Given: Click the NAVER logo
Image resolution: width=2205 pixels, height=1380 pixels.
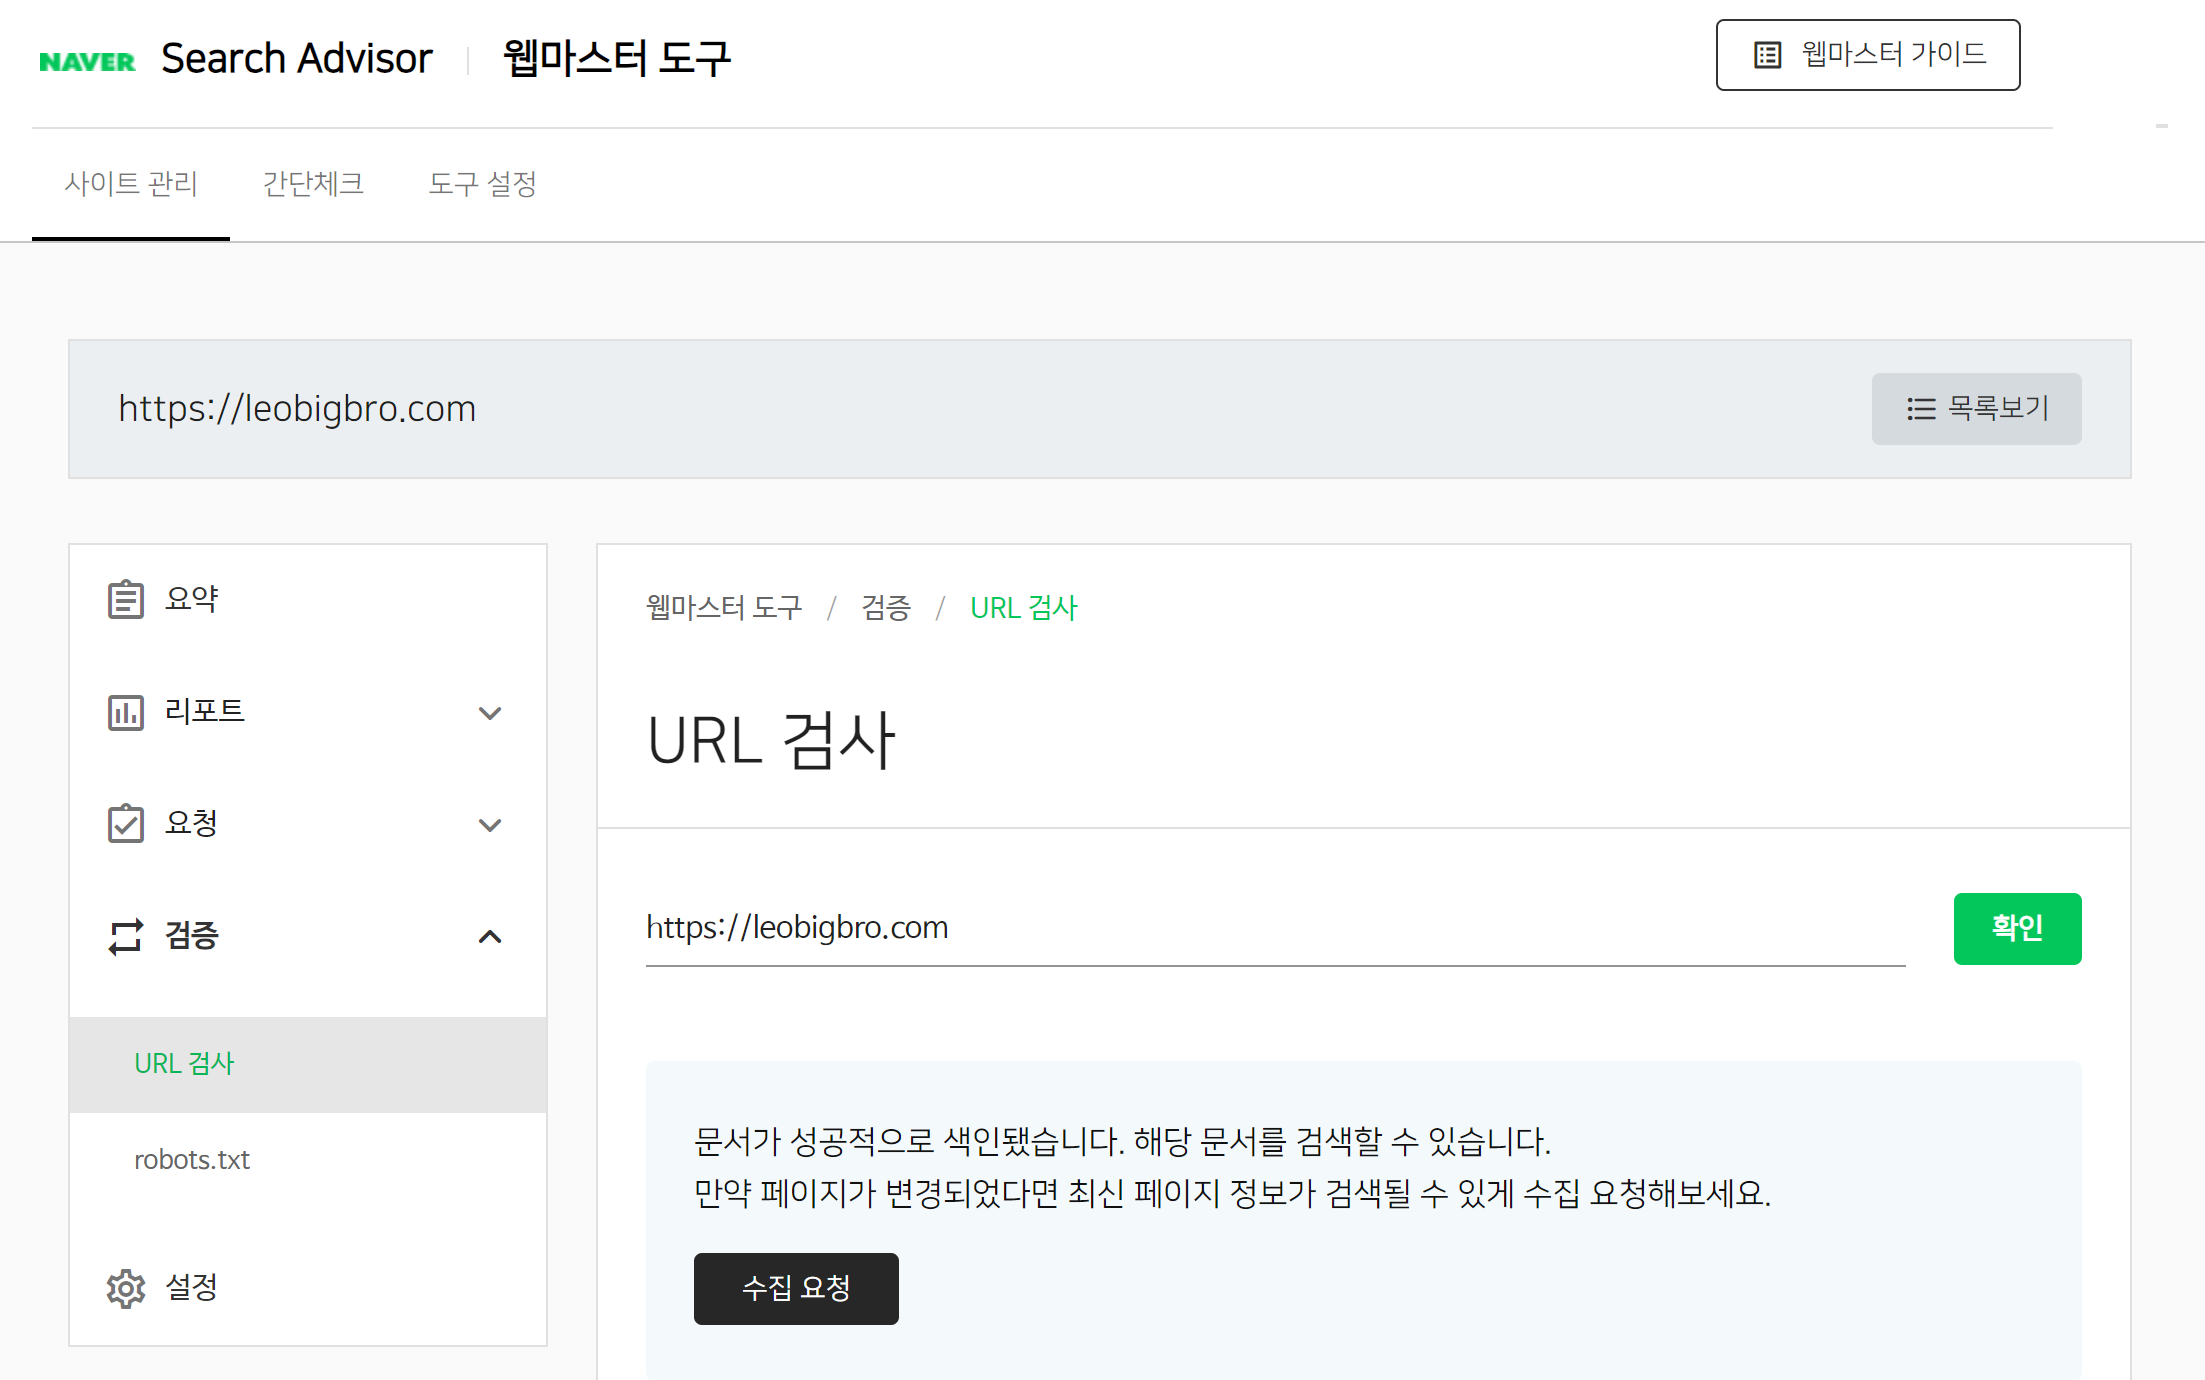Looking at the screenshot, I should click(x=87, y=62).
